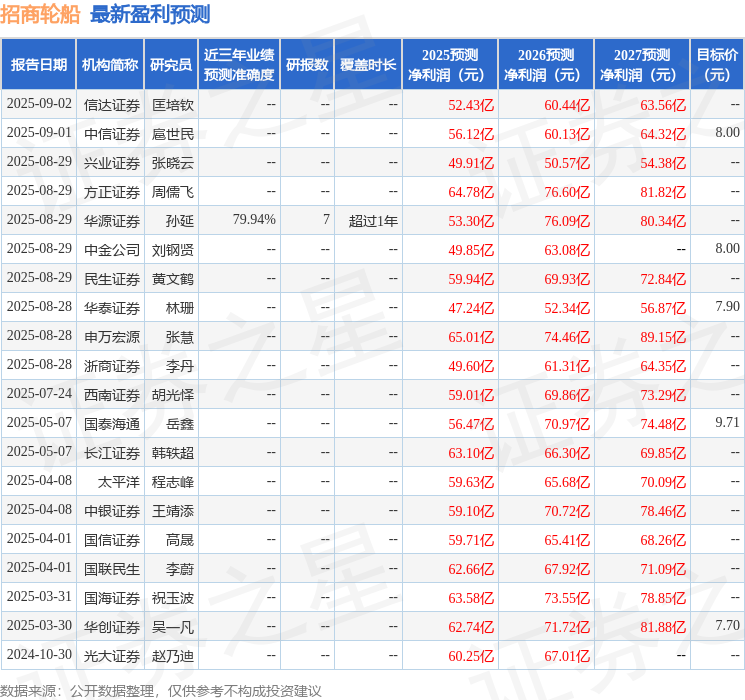Select the 中银证券 institution cell
The height and width of the screenshot is (700, 745).
click(112, 511)
